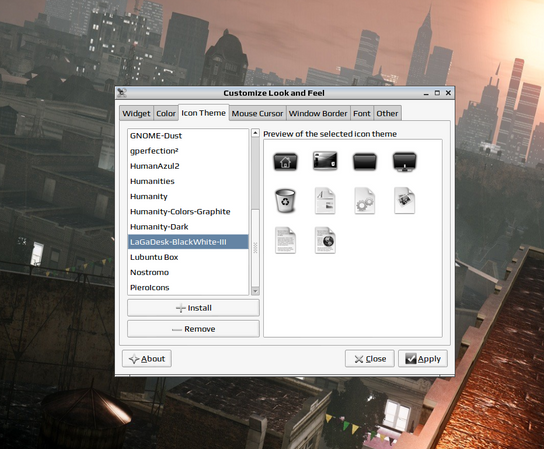This screenshot has width=544, height=449.
Task: Click the recycle trash bin preview icon
Action: pos(285,201)
